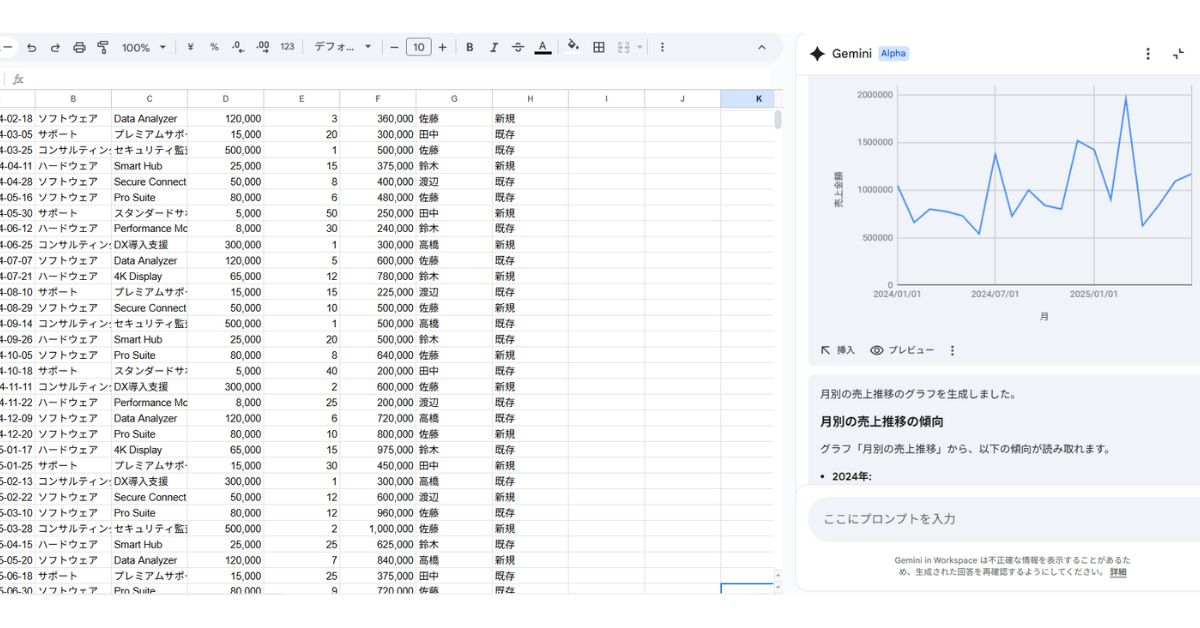
Task: Collapse the Gemini side panel
Action: tap(1178, 54)
